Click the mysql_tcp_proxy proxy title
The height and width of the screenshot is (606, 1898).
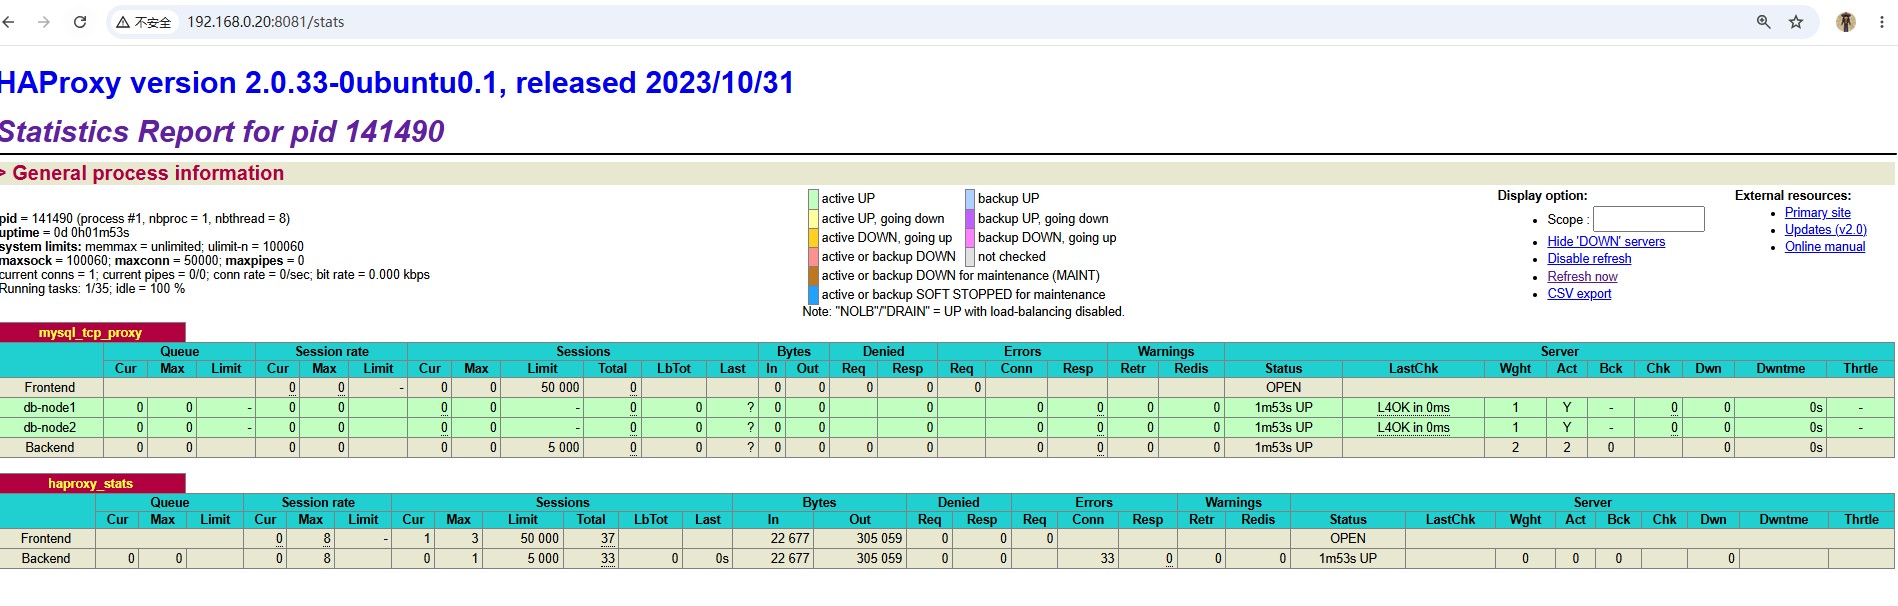coord(90,333)
